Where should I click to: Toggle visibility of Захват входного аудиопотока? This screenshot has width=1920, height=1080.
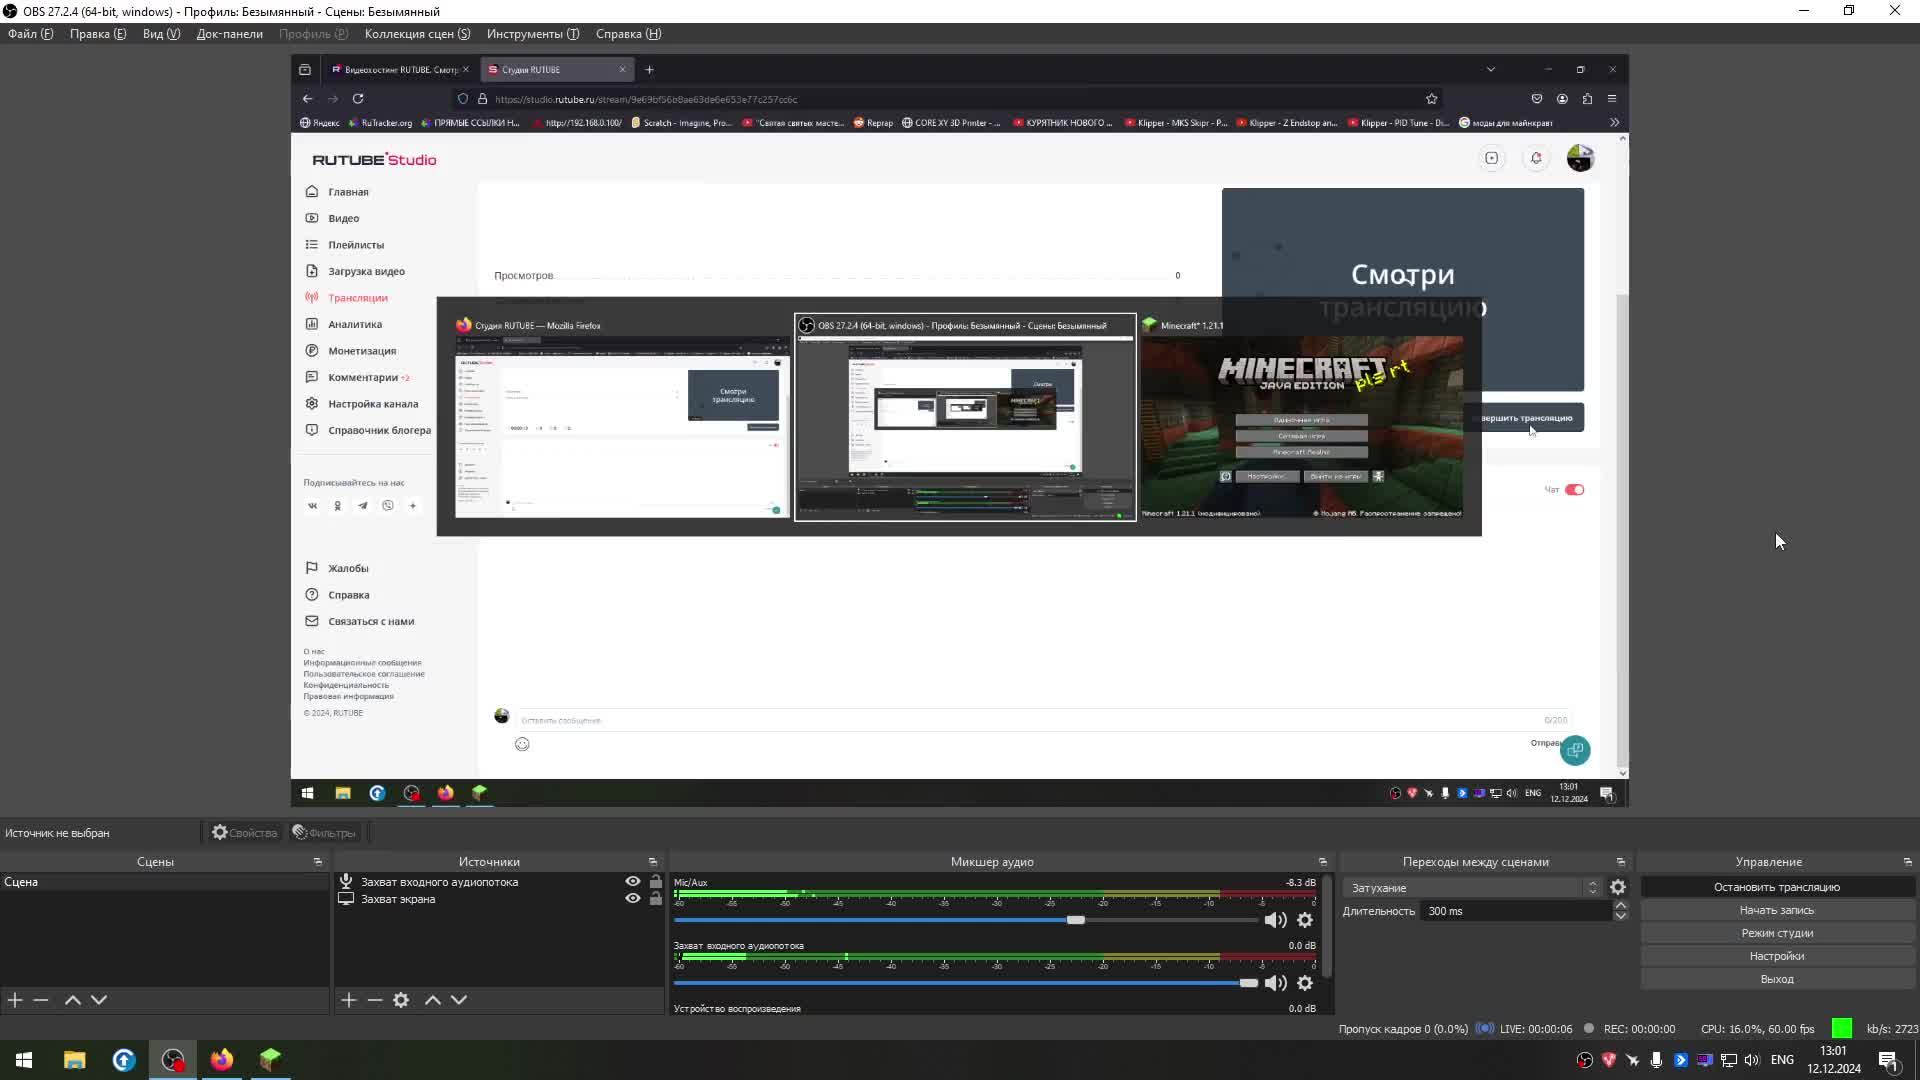[x=632, y=882]
